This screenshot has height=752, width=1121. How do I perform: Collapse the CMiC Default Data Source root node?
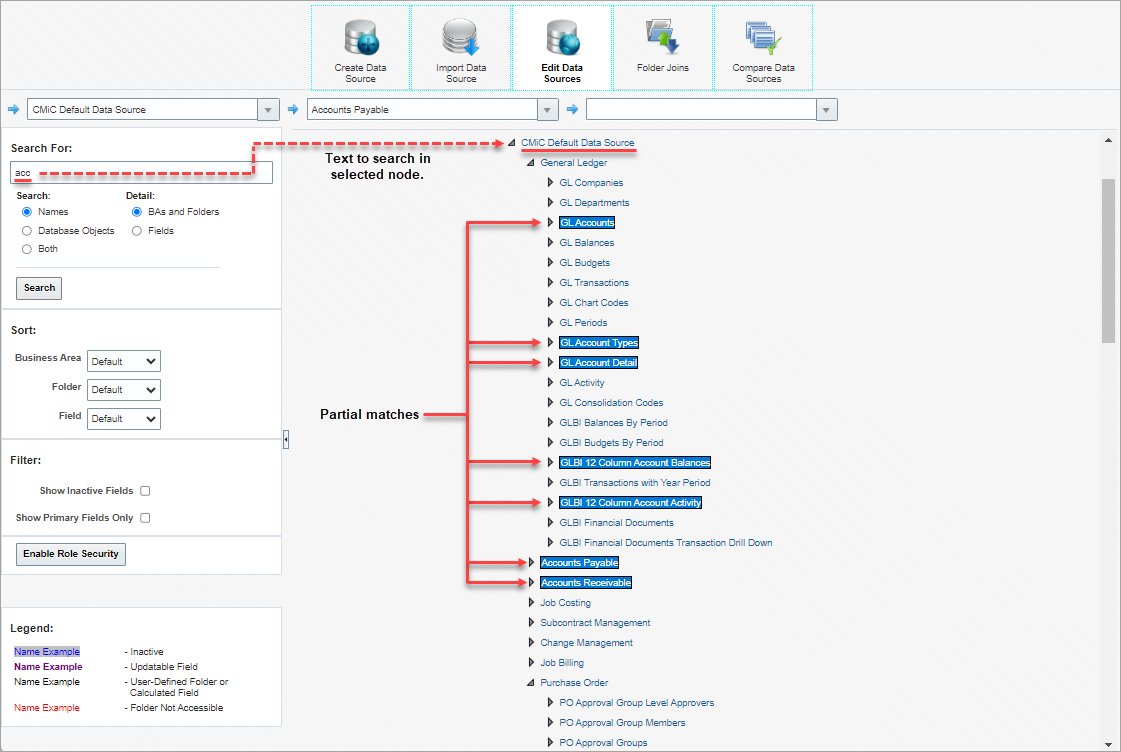(x=512, y=143)
